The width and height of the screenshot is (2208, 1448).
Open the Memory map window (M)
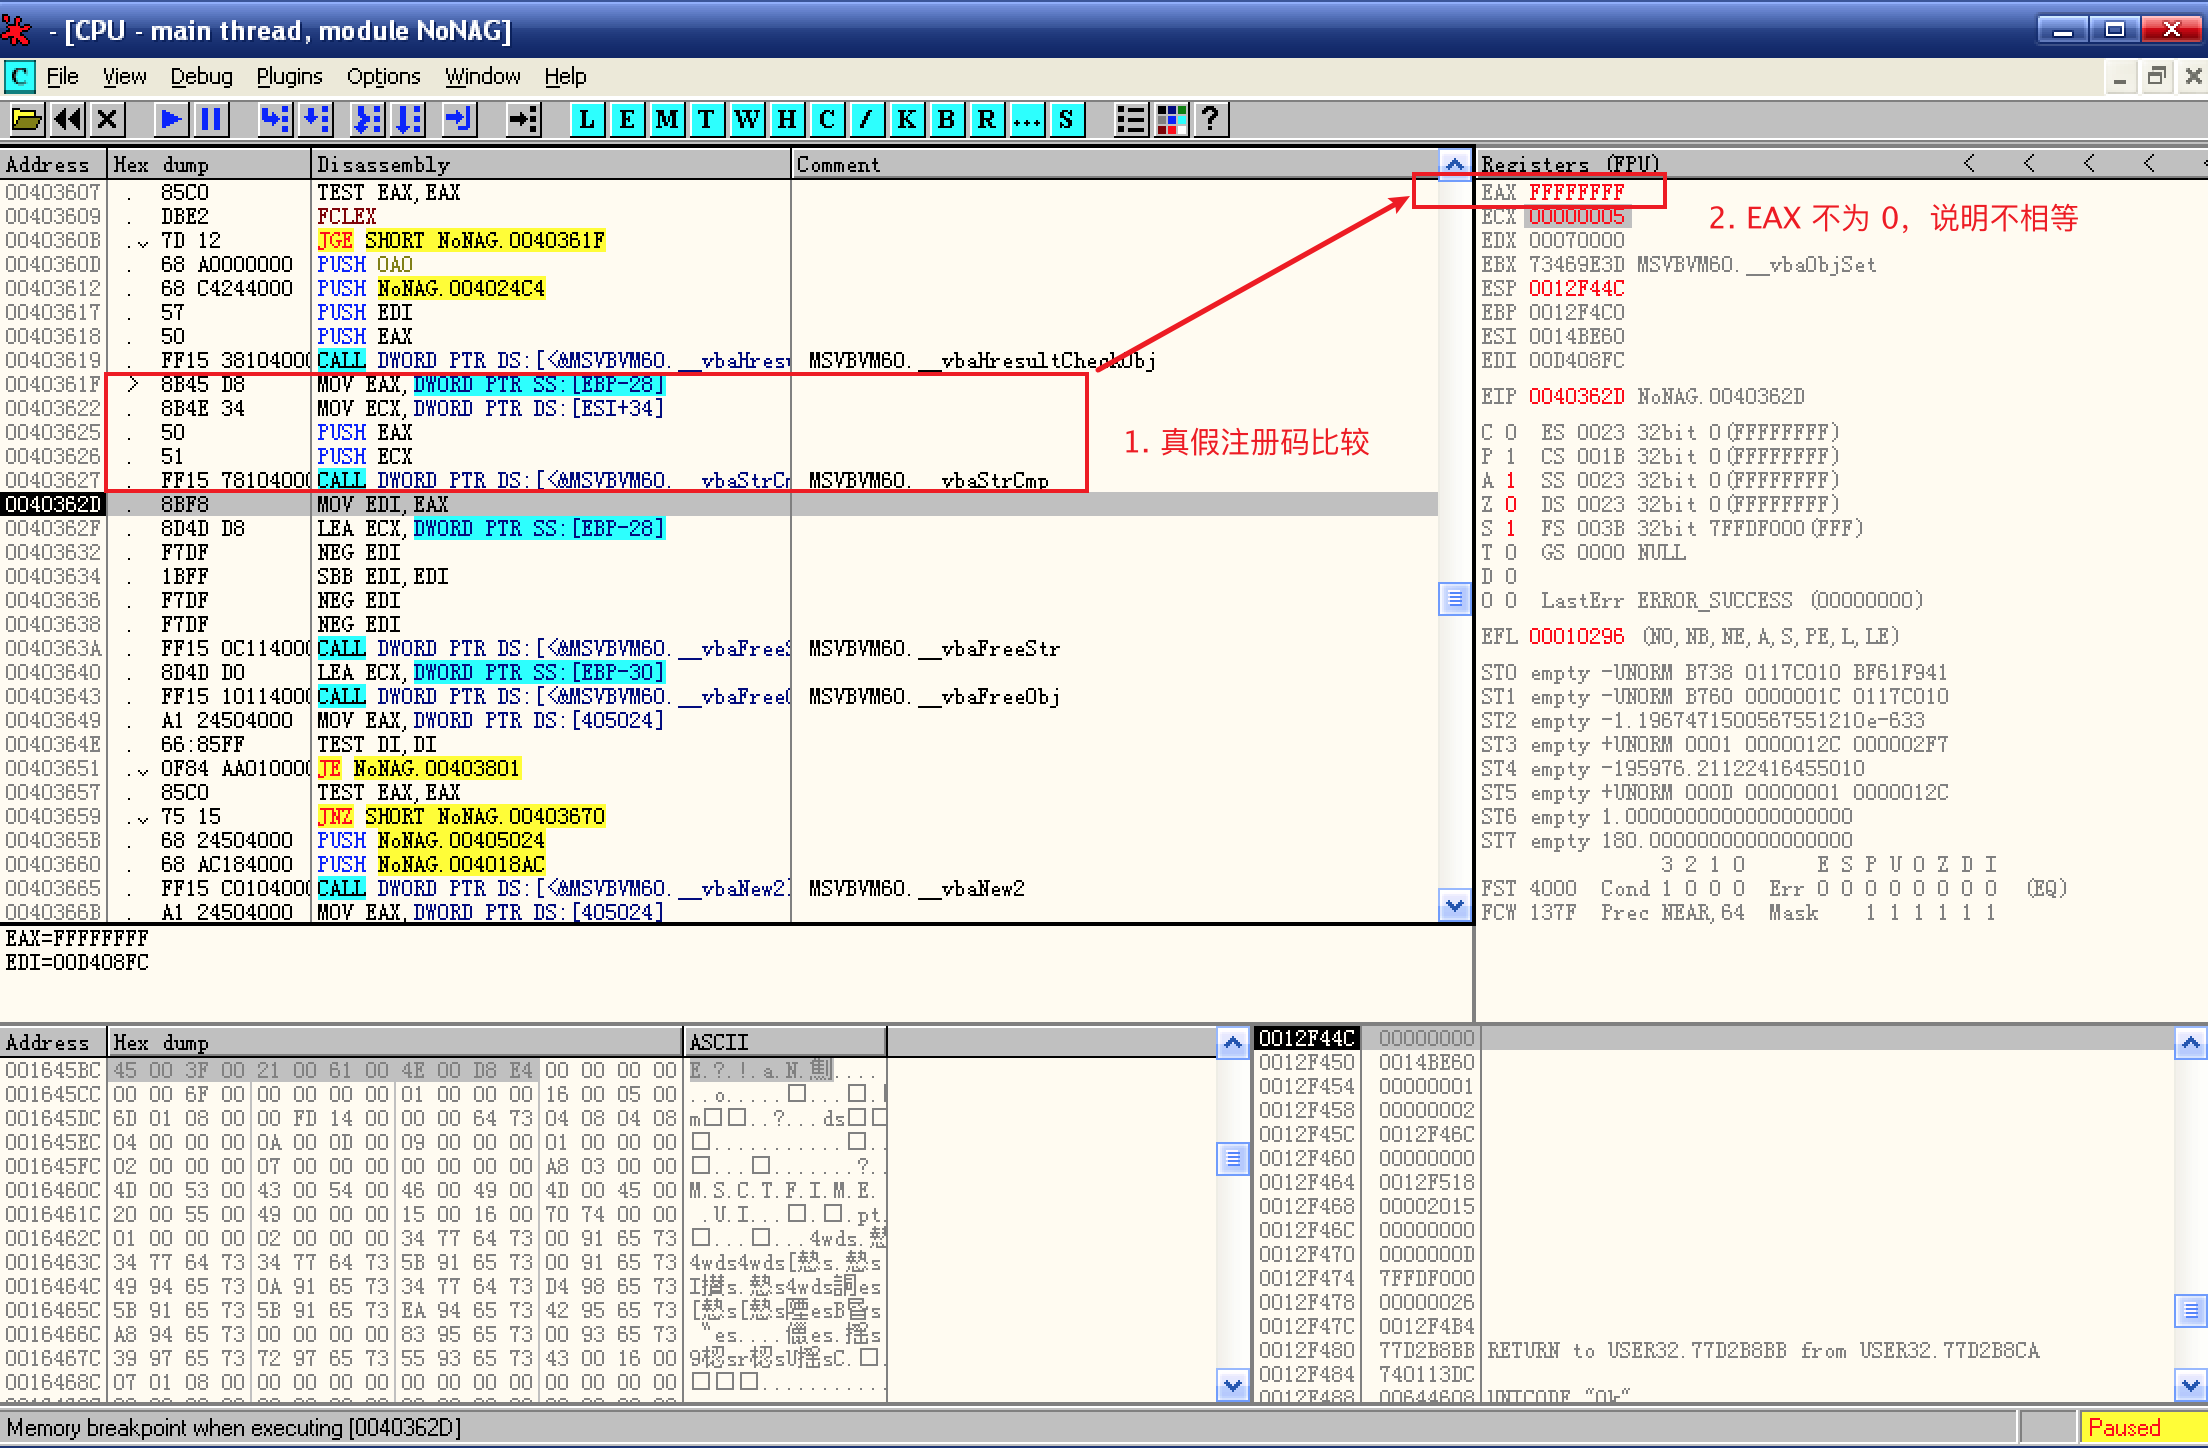(x=666, y=120)
